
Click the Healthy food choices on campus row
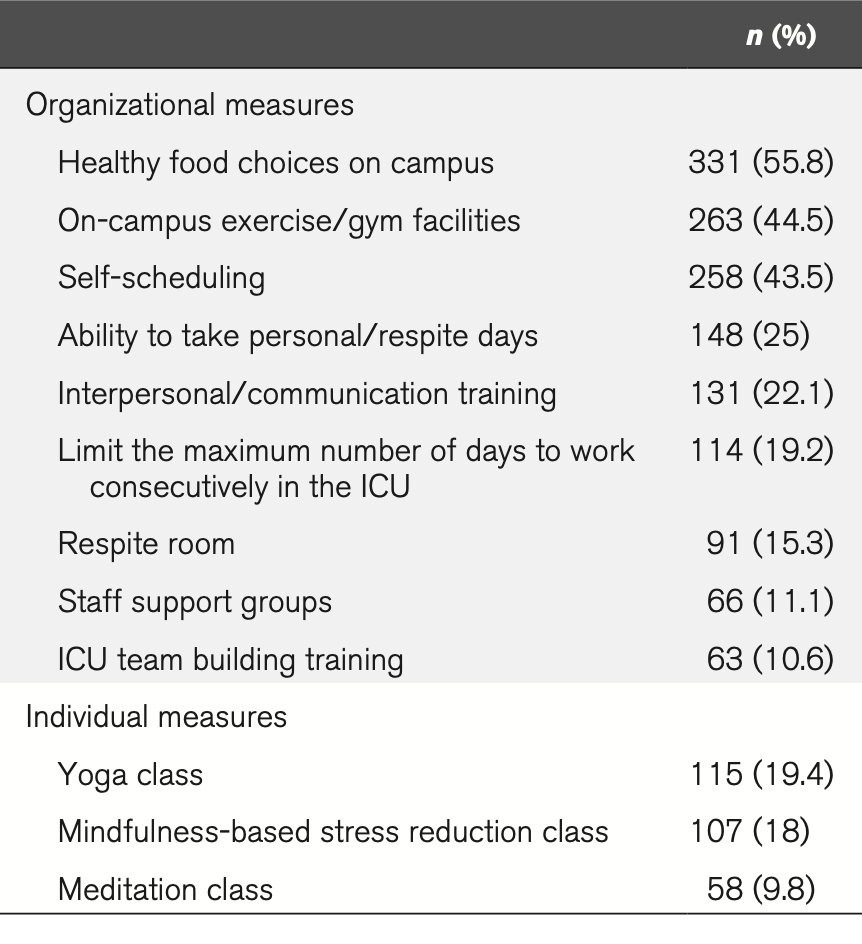pos(276,162)
